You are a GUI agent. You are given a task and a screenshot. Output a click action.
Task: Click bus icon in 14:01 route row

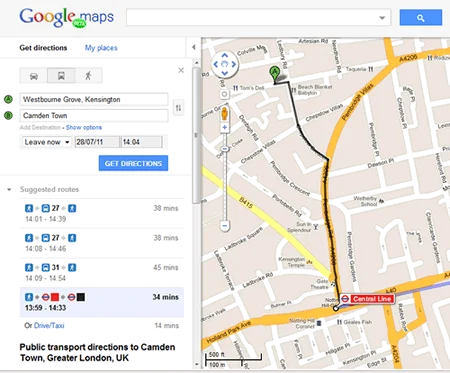(x=46, y=208)
